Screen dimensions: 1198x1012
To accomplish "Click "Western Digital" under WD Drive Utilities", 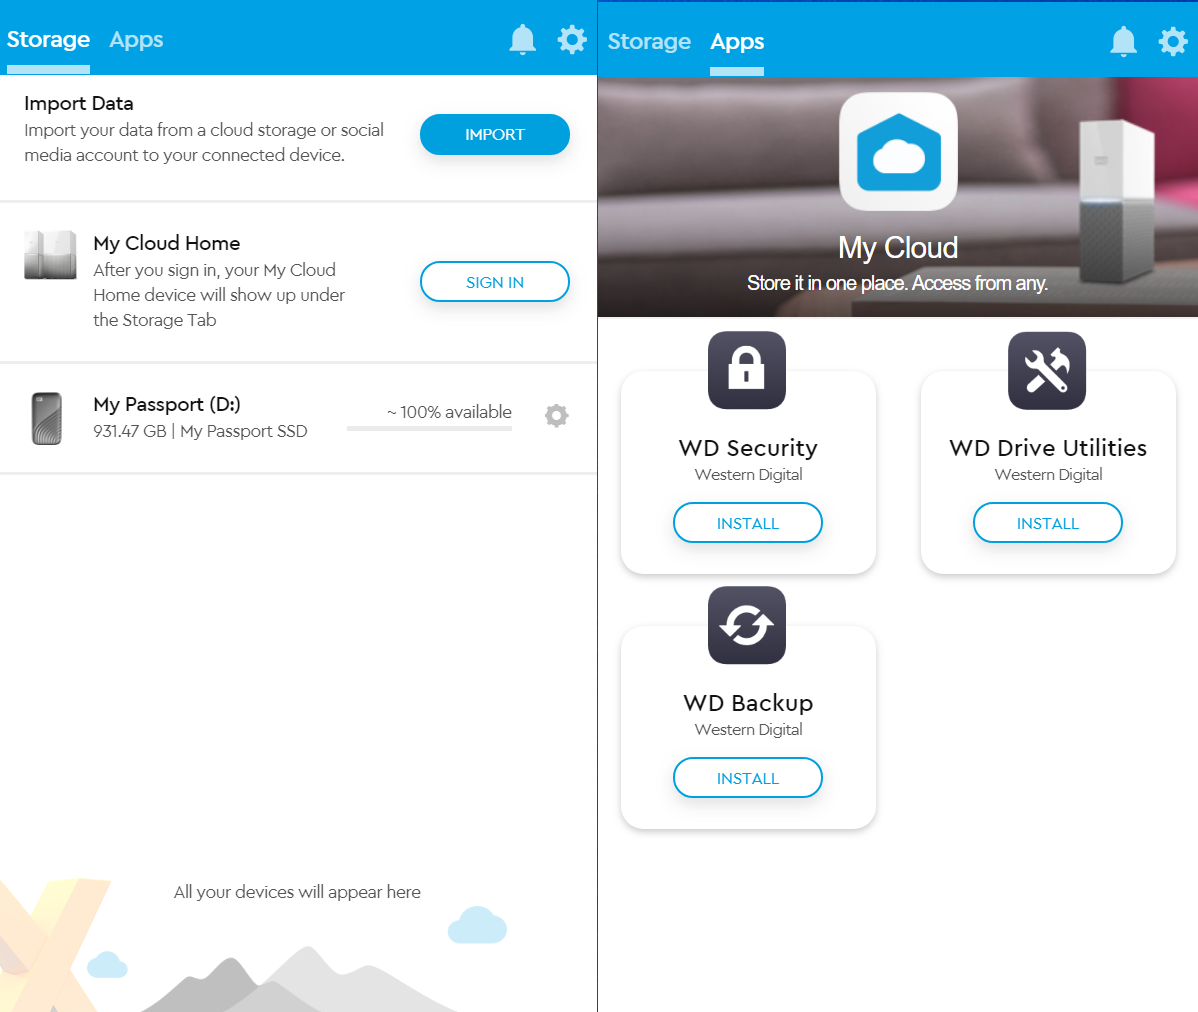I will point(1048,474).
